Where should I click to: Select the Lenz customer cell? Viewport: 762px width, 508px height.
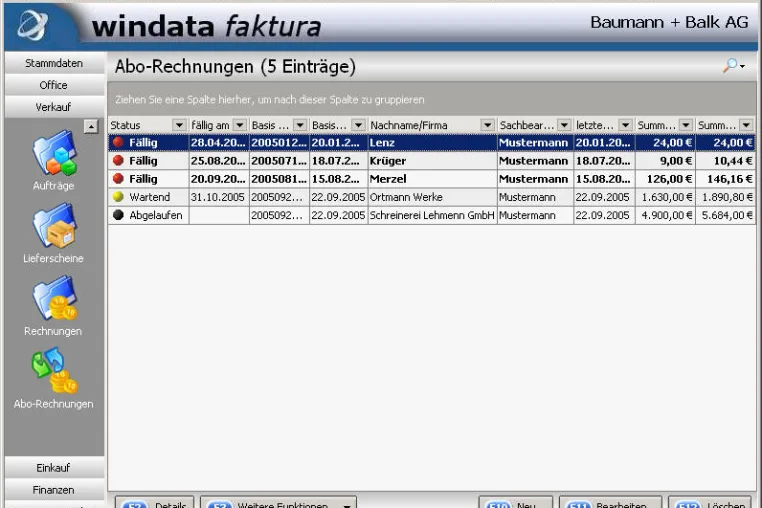coord(432,142)
